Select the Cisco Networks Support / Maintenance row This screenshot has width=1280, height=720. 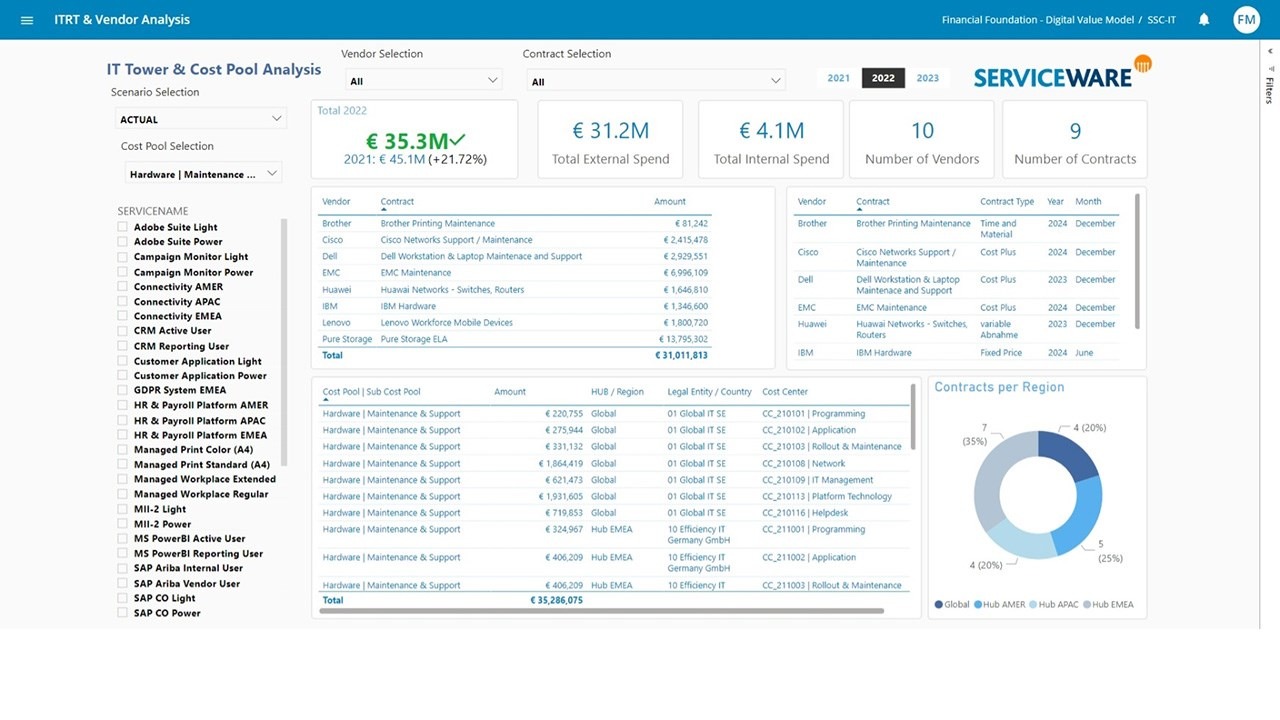(x=515, y=240)
